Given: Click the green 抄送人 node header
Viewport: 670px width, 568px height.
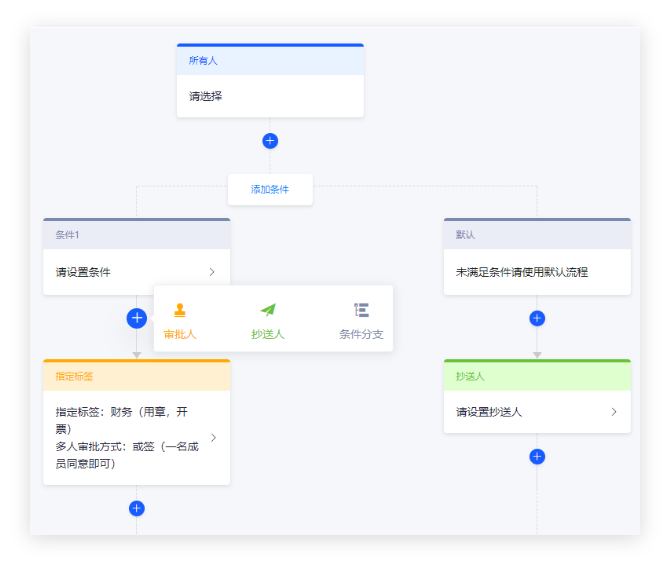Looking at the screenshot, I should pyautogui.click(x=537, y=376).
